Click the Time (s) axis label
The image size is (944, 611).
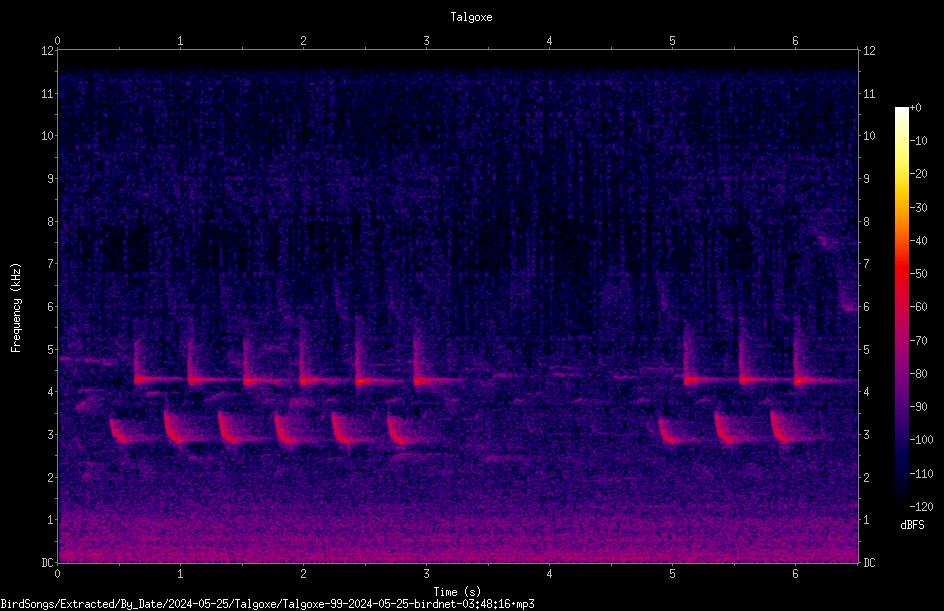coord(457,592)
